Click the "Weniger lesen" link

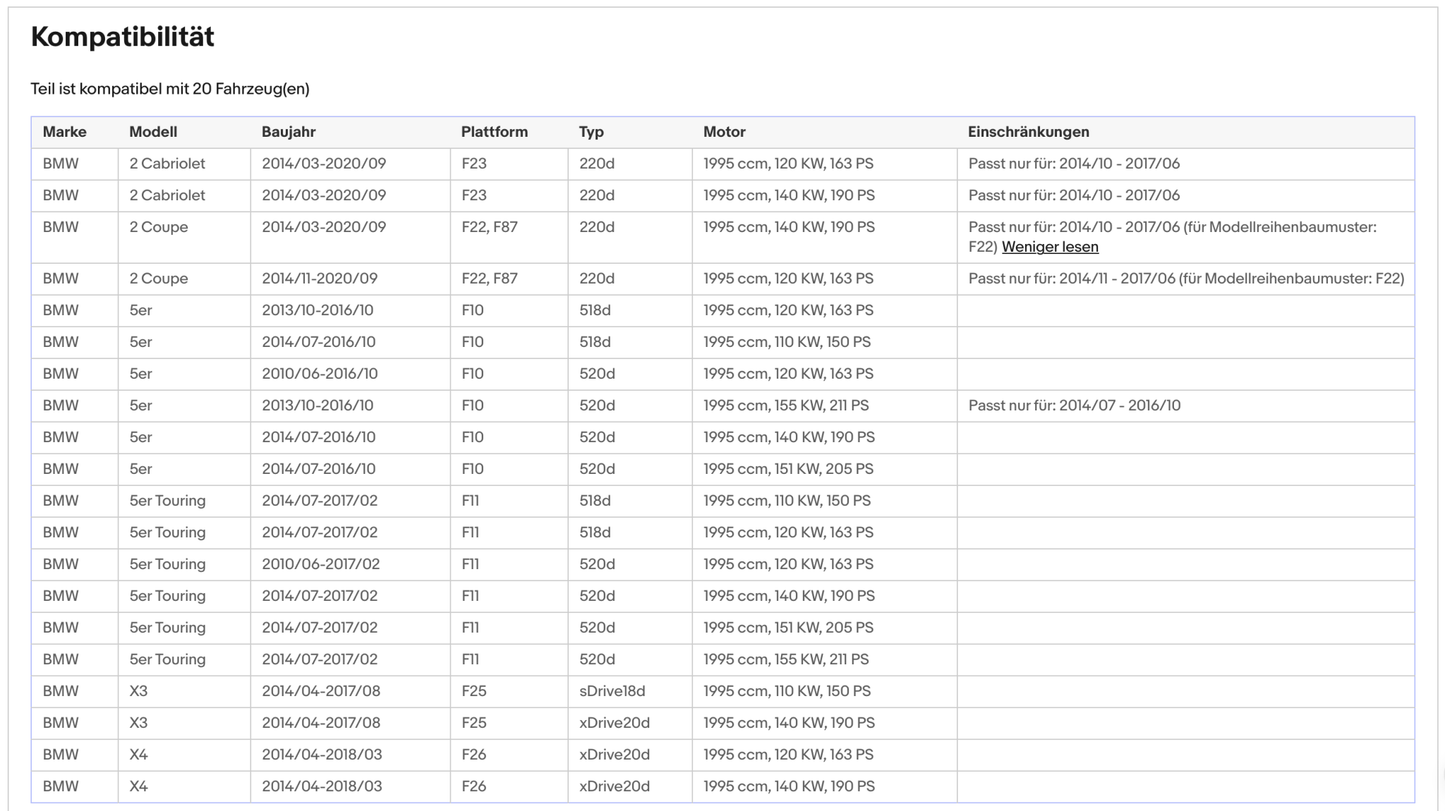click(x=1049, y=247)
